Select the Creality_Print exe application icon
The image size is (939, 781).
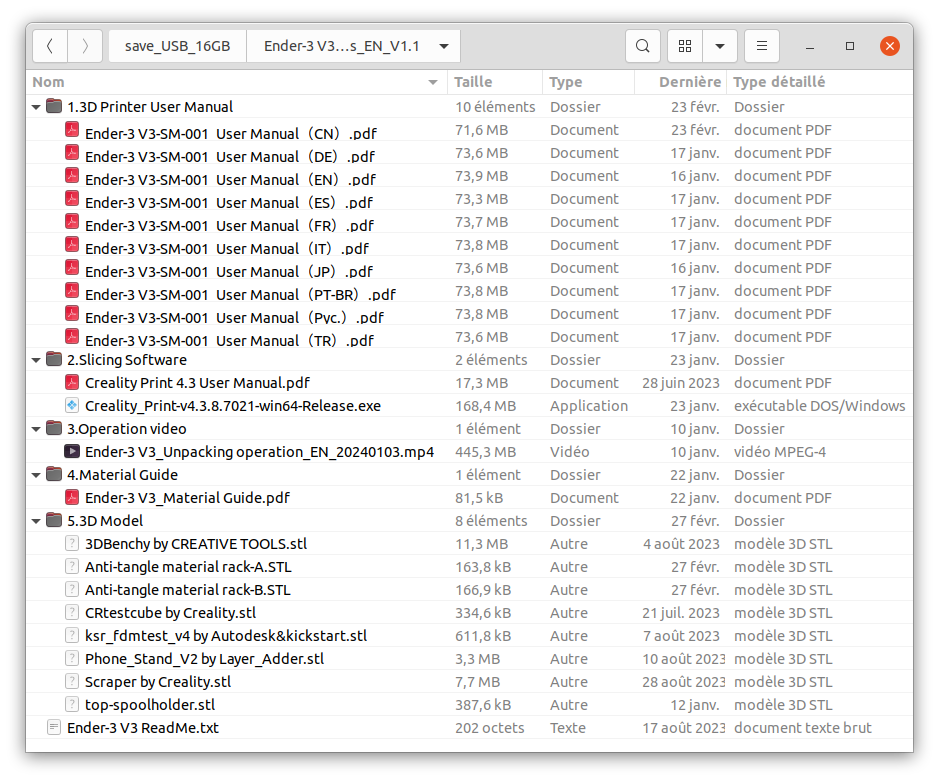pos(72,405)
